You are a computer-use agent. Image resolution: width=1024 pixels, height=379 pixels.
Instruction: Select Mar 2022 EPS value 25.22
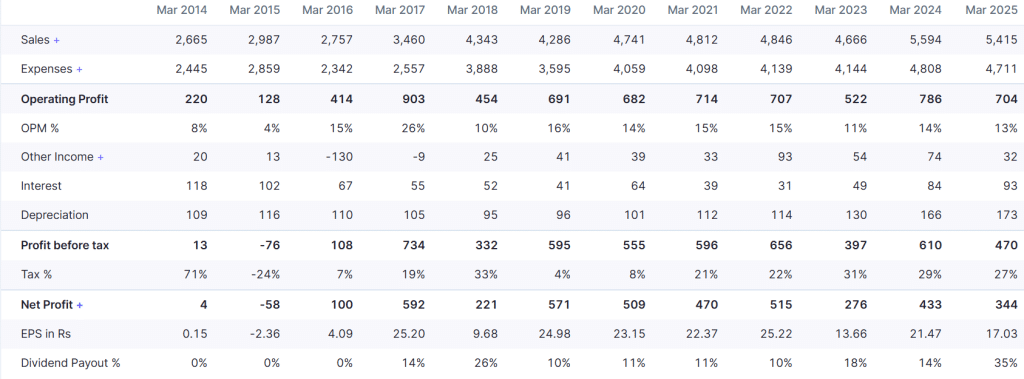[x=776, y=334]
